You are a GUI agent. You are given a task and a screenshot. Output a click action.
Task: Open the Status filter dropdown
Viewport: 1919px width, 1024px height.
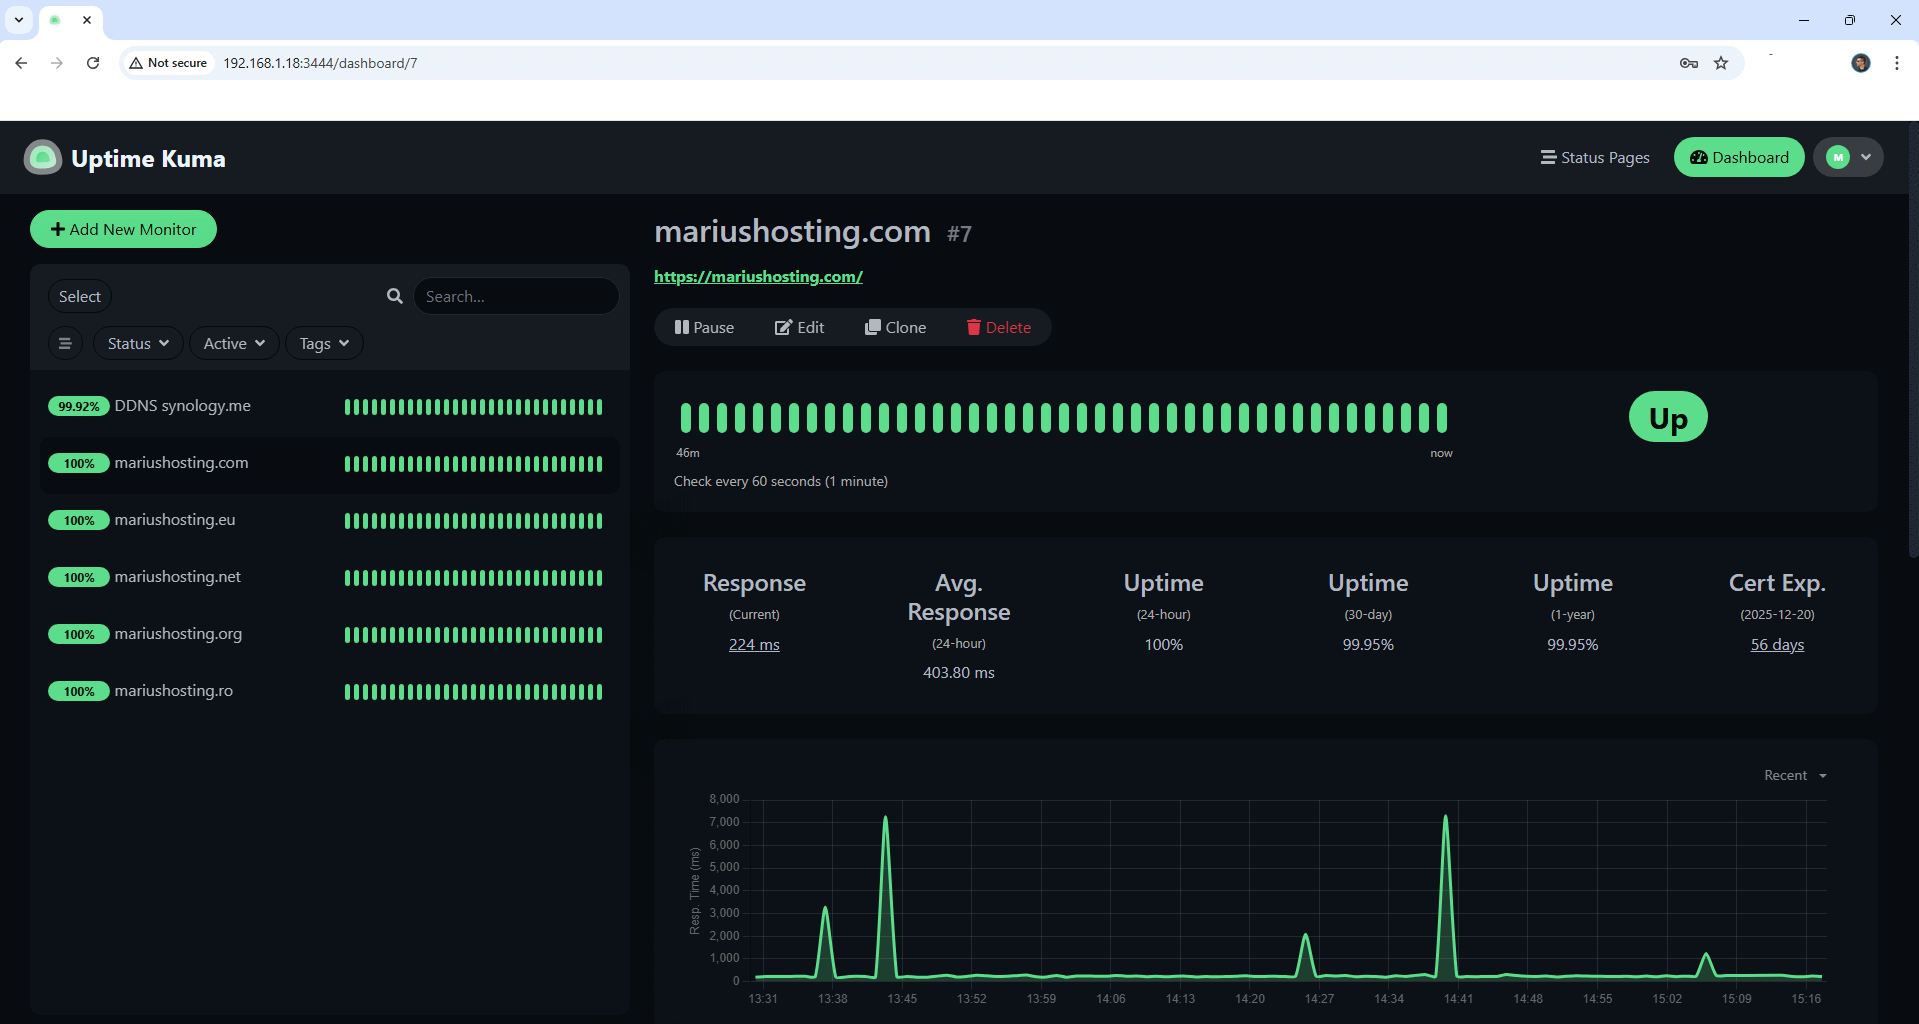pyautogui.click(x=137, y=343)
